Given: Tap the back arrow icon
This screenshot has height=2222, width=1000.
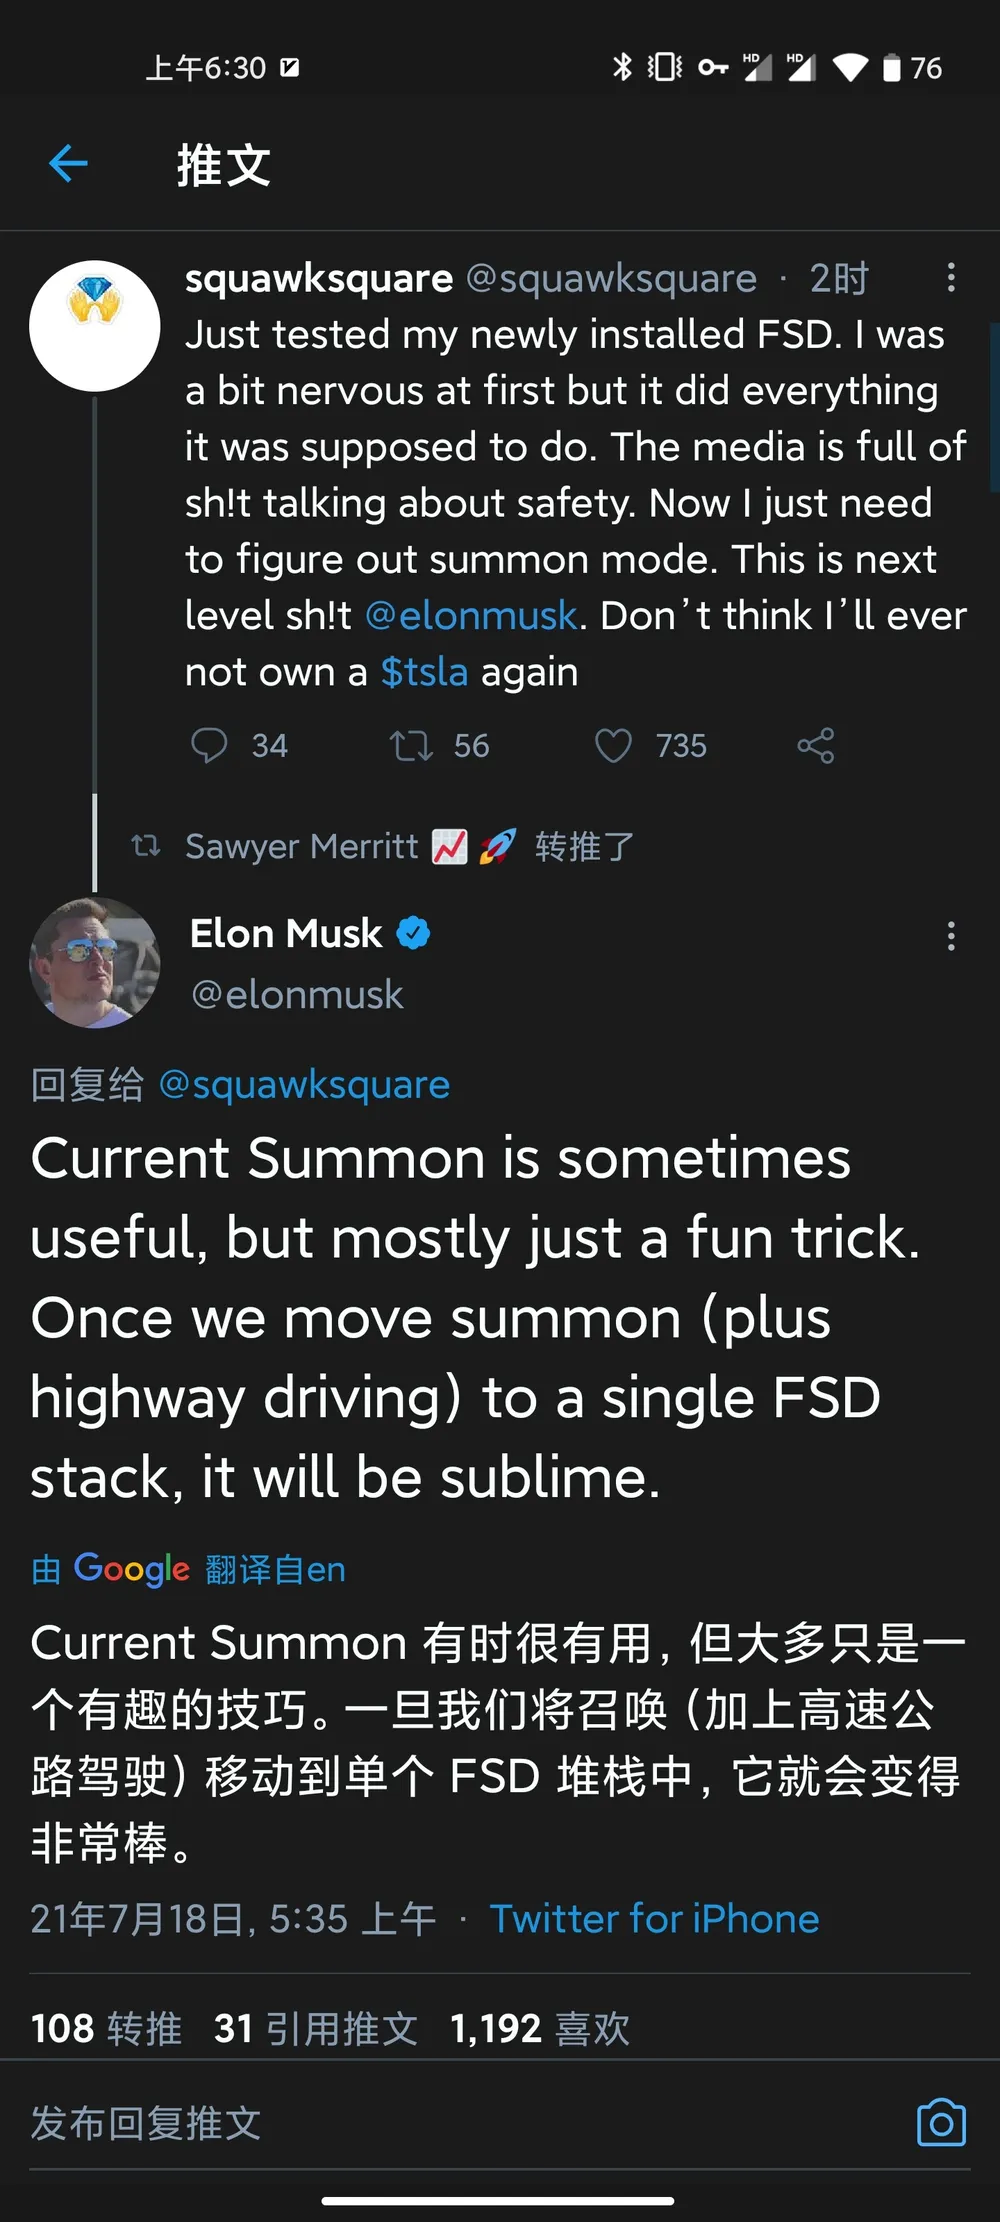Looking at the screenshot, I should (68, 164).
